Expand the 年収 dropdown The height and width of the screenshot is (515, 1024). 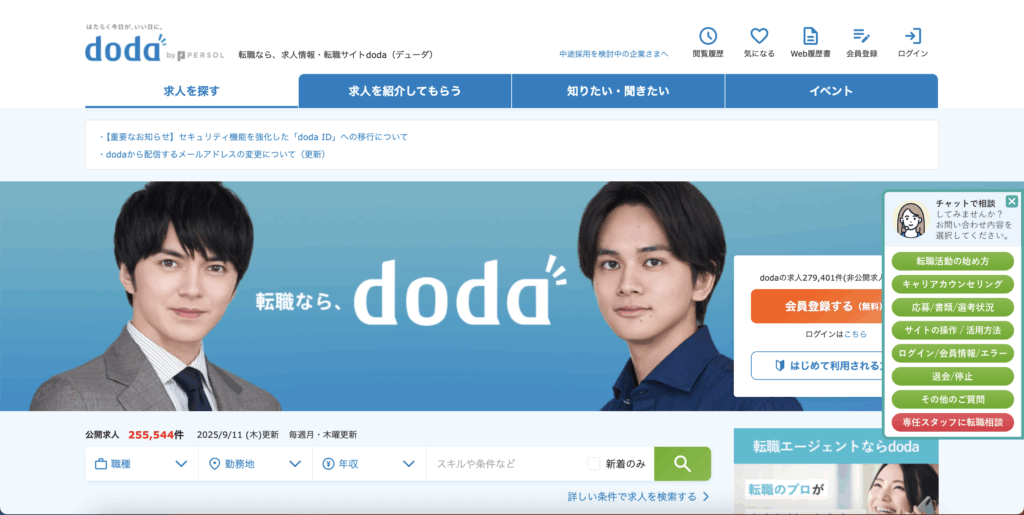point(369,464)
